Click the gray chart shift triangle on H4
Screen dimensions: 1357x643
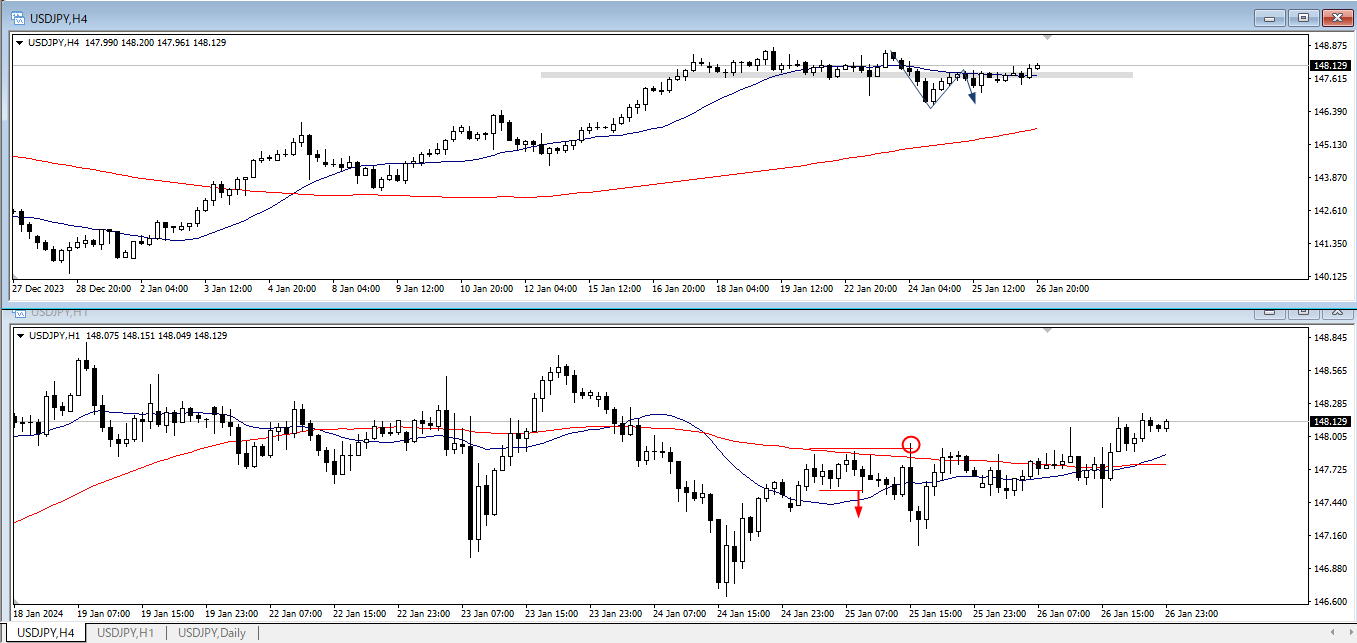(x=1047, y=37)
